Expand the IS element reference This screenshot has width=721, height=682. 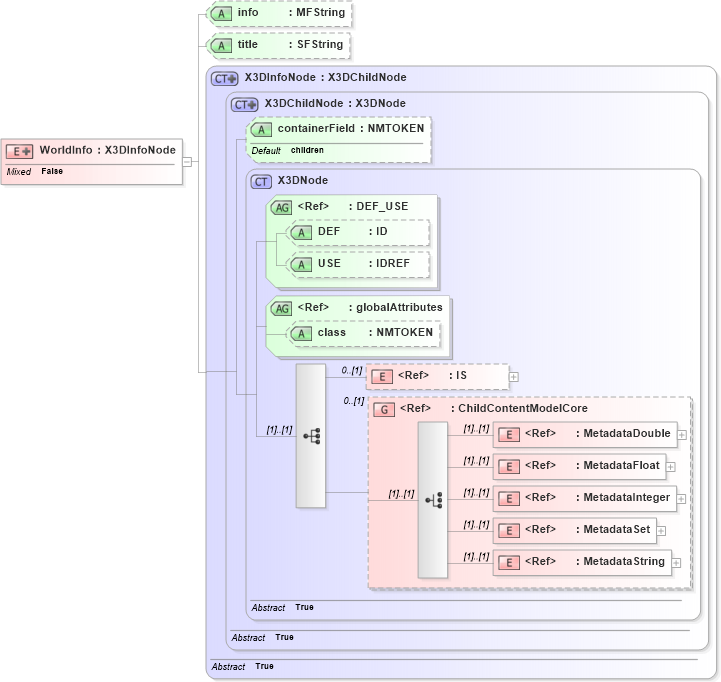point(514,377)
